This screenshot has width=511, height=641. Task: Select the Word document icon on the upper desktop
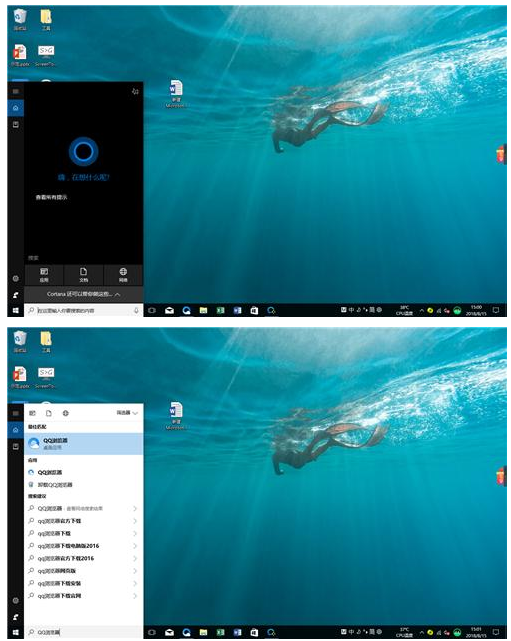(x=175, y=94)
